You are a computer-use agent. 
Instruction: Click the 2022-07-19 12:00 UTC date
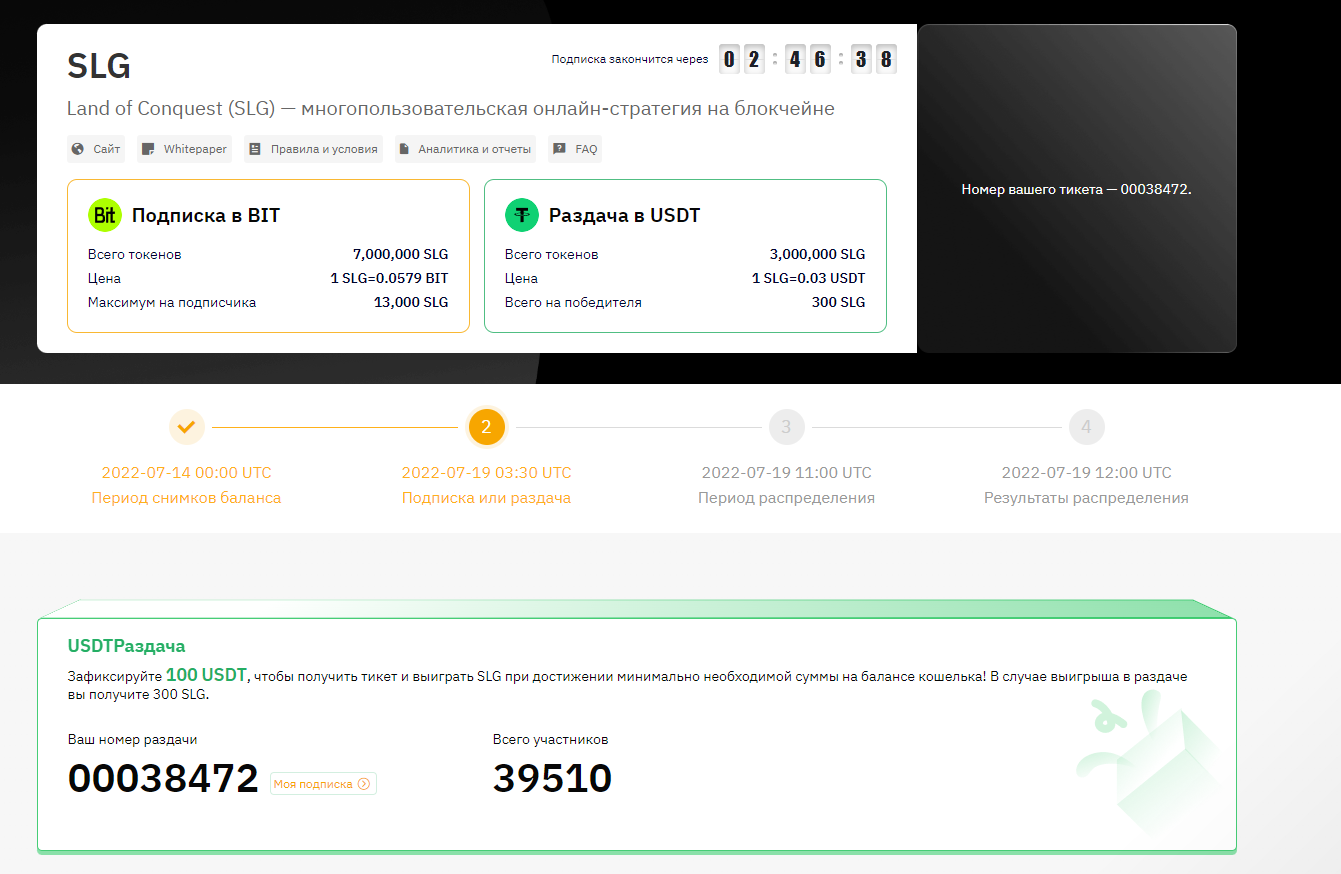[1087, 472]
